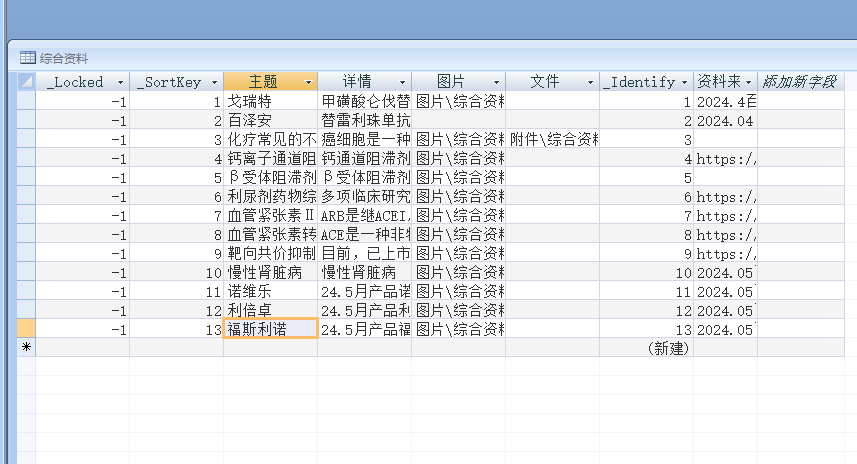Select row selector for the 福斯利诺 record
This screenshot has width=857, height=464.
pyautogui.click(x=26, y=328)
